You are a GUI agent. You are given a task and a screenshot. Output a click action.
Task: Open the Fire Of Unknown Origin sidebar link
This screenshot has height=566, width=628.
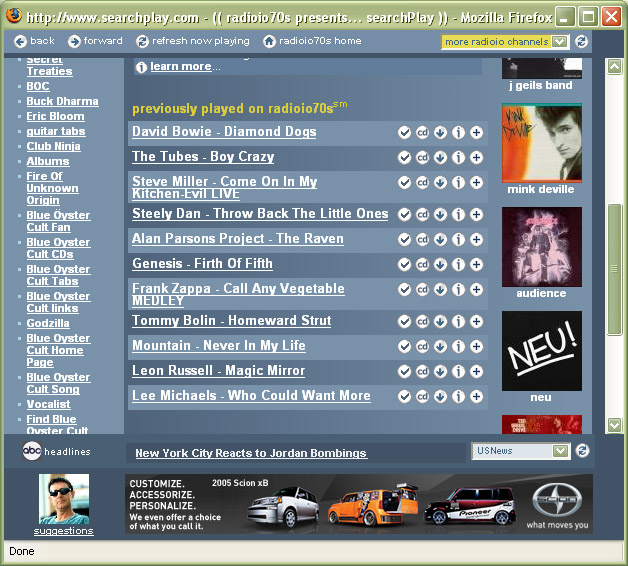pos(52,188)
